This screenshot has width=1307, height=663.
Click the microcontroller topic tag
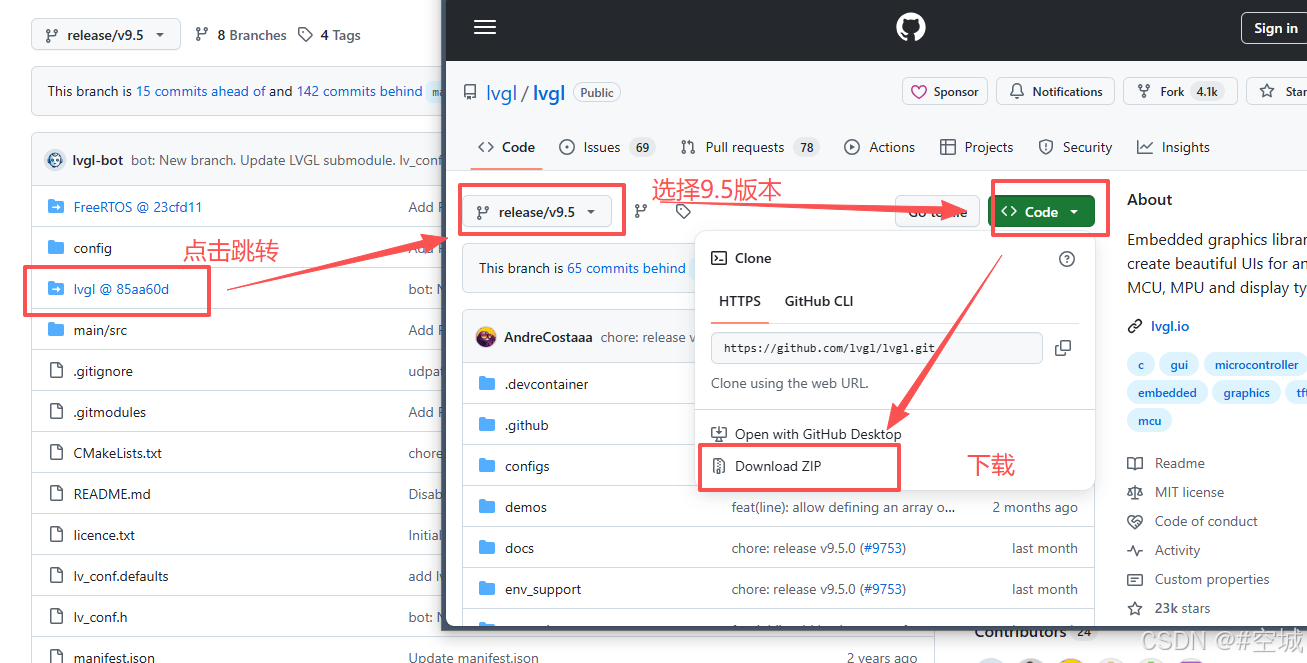1256,365
